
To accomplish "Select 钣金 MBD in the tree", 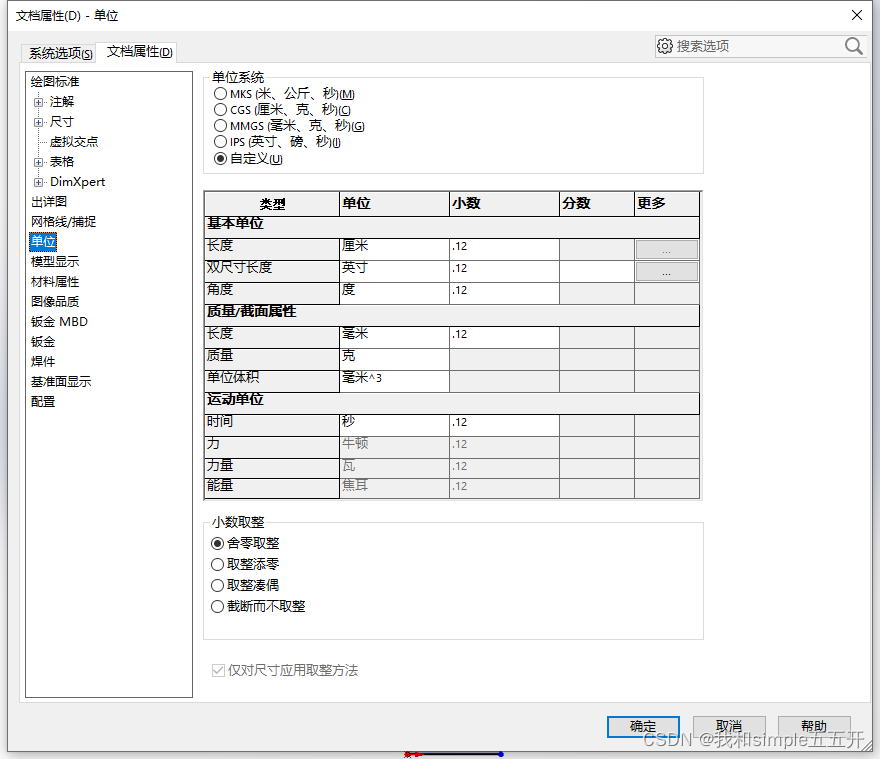I will [59, 322].
